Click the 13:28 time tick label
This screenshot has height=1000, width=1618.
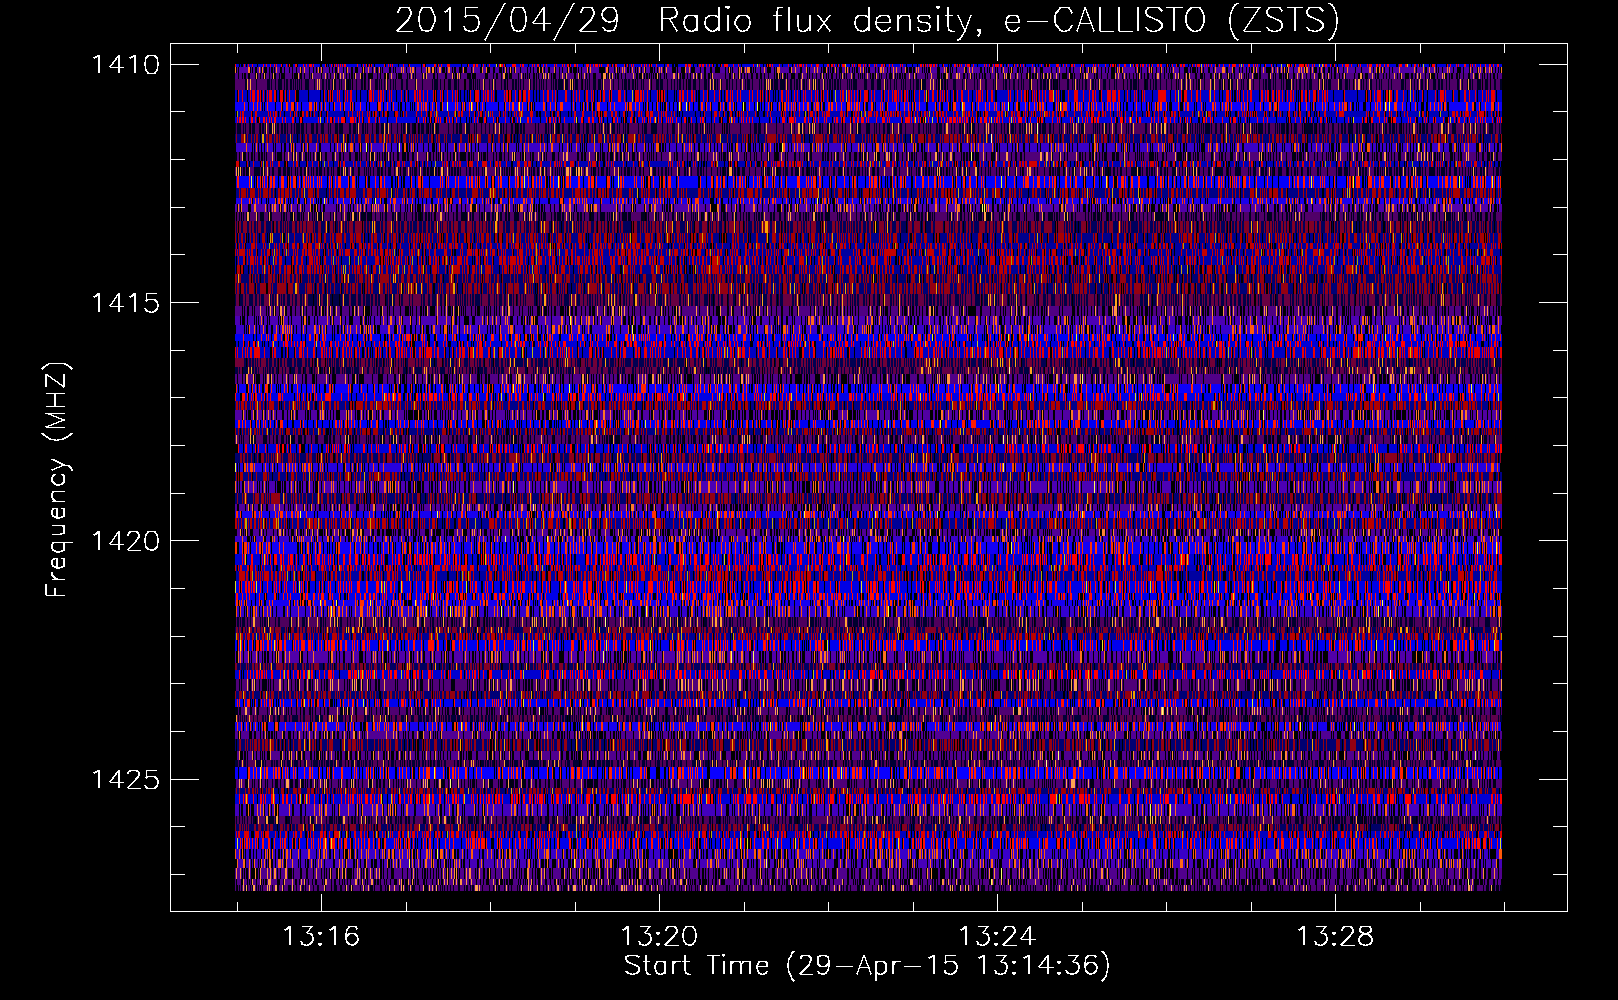pyautogui.click(x=1335, y=937)
